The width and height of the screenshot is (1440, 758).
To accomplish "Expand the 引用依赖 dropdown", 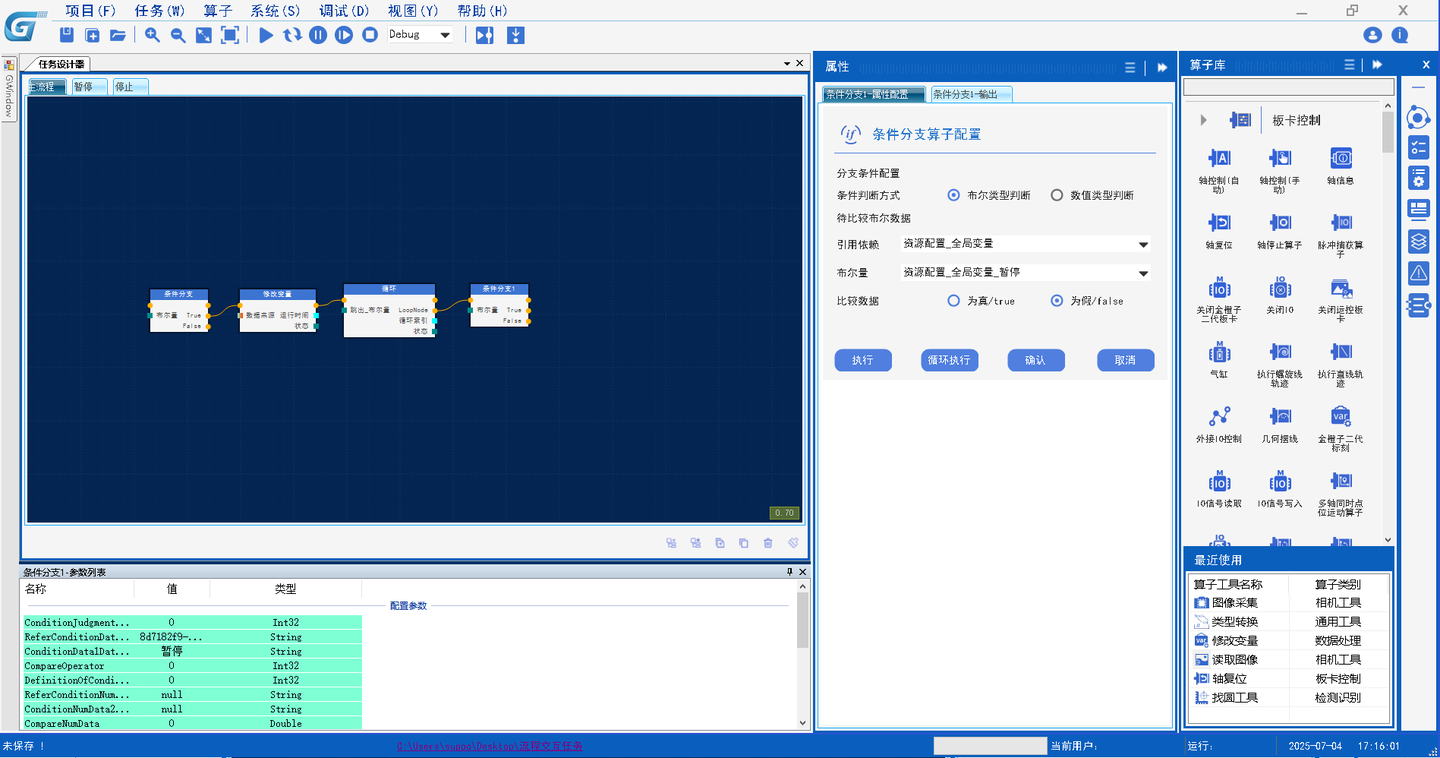I will pyautogui.click(x=1143, y=244).
